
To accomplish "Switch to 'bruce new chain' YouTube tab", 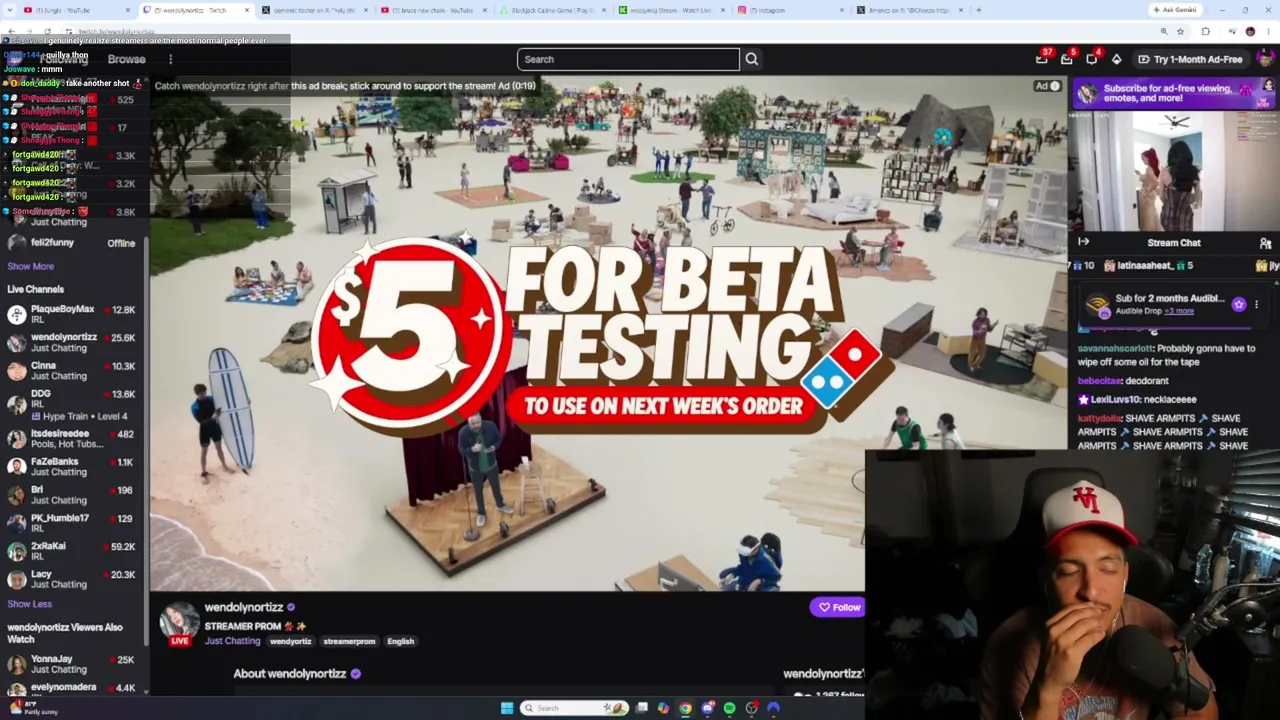I will coord(434,10).
